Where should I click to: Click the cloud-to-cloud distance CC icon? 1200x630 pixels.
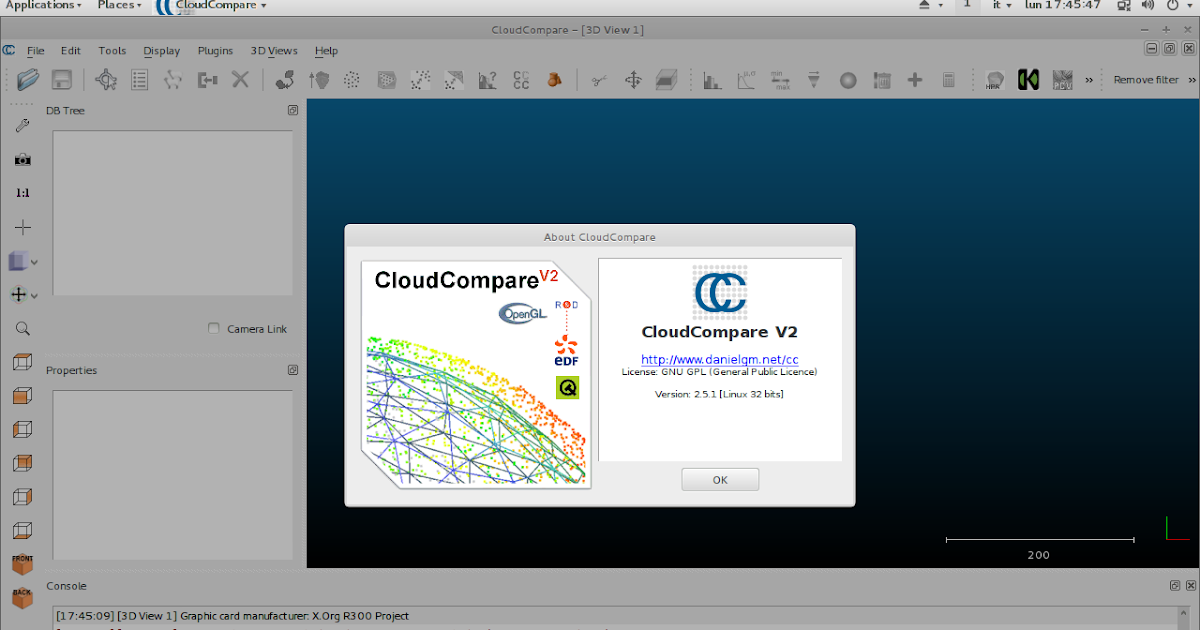tap(521, 80)
